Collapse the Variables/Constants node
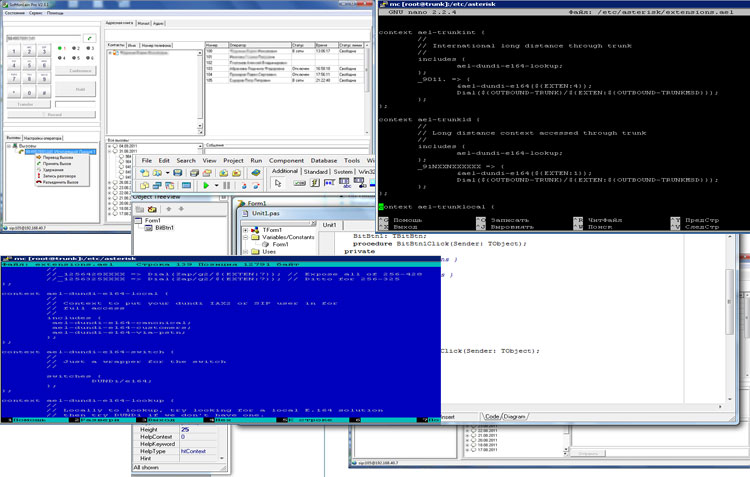The width and height of the screenshot is (750, 477). (245, 237)
